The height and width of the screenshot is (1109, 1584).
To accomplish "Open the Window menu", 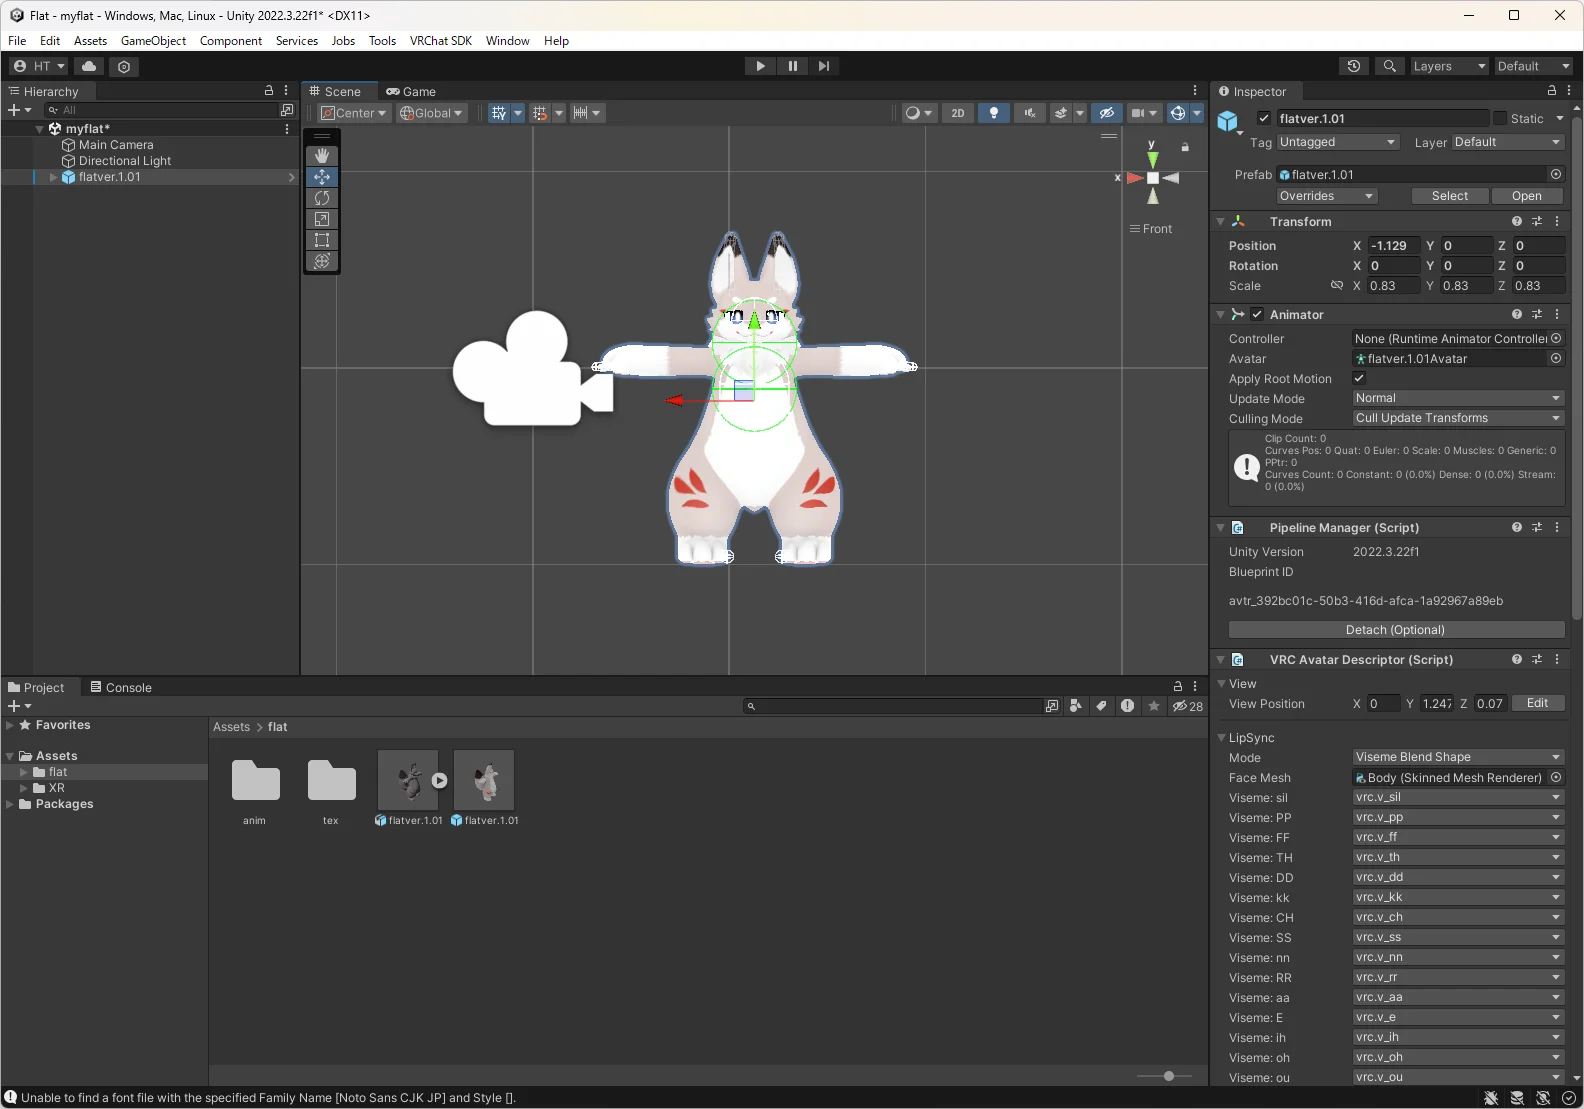I will tap(507, 41).
